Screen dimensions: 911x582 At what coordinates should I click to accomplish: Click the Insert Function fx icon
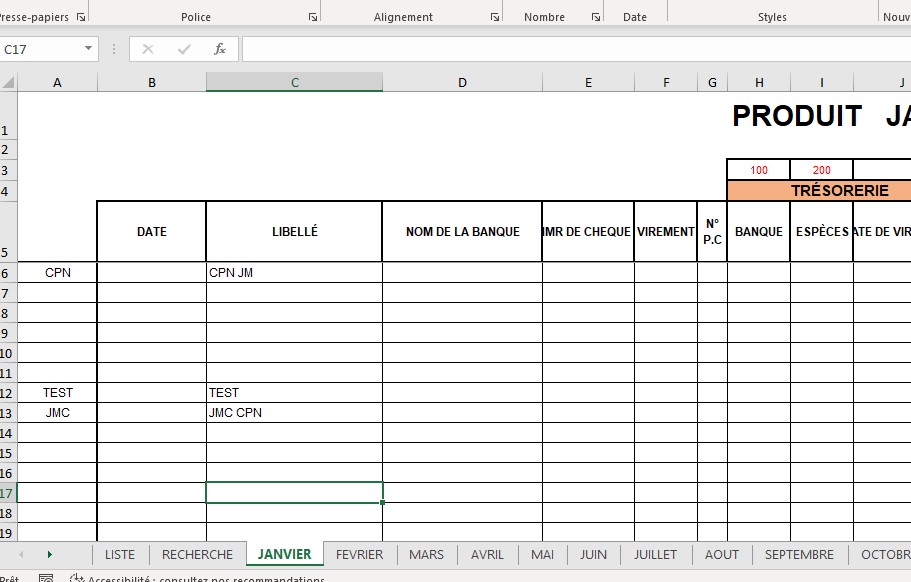(x=219, y=49)
